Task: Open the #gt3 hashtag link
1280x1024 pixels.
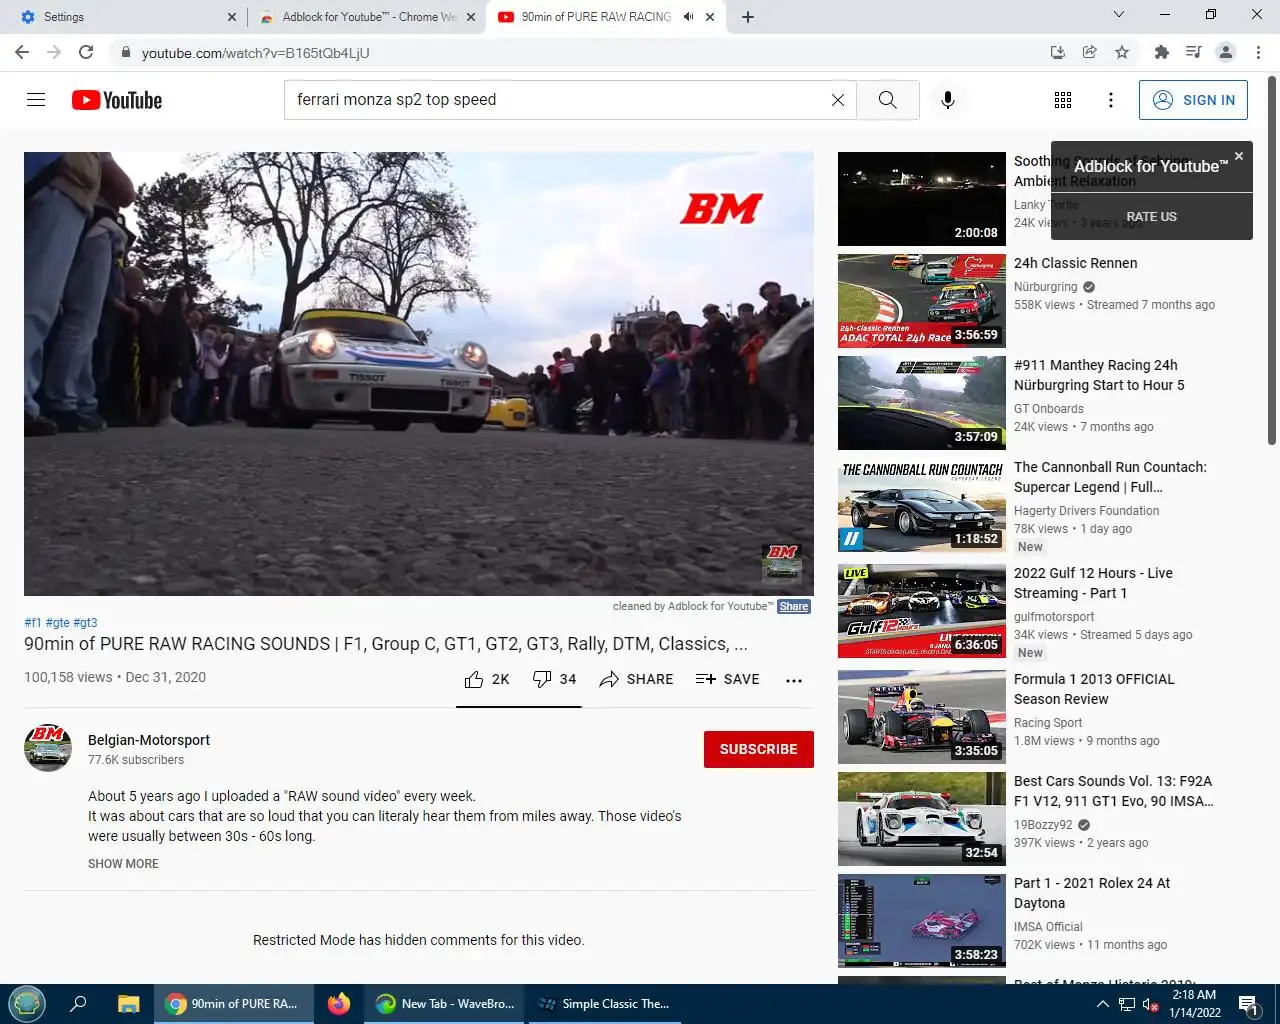Action: click(85, 623)
